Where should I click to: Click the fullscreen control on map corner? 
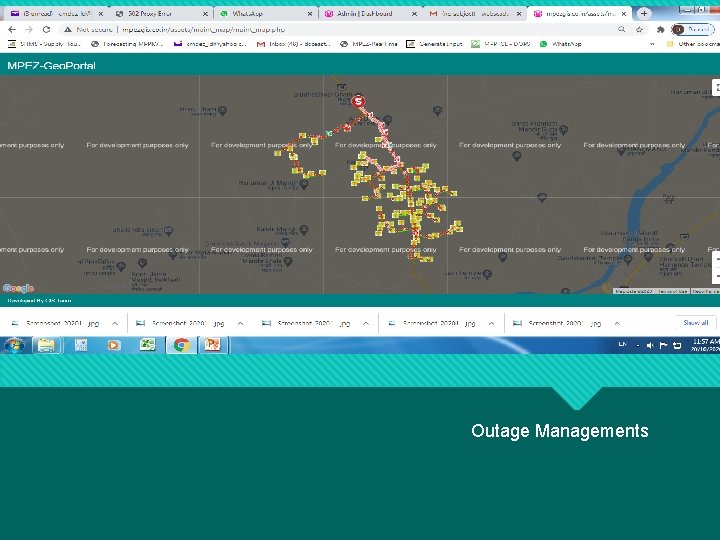(x=716, y=87)
